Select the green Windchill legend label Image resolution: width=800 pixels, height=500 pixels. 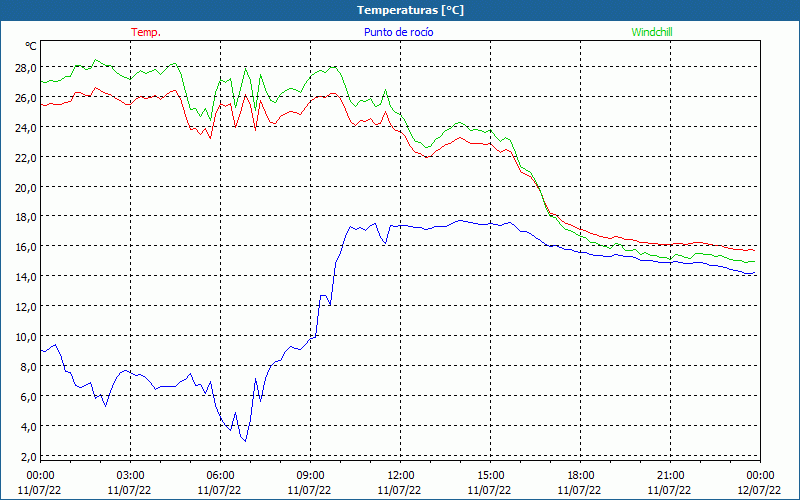click(652, 32)
